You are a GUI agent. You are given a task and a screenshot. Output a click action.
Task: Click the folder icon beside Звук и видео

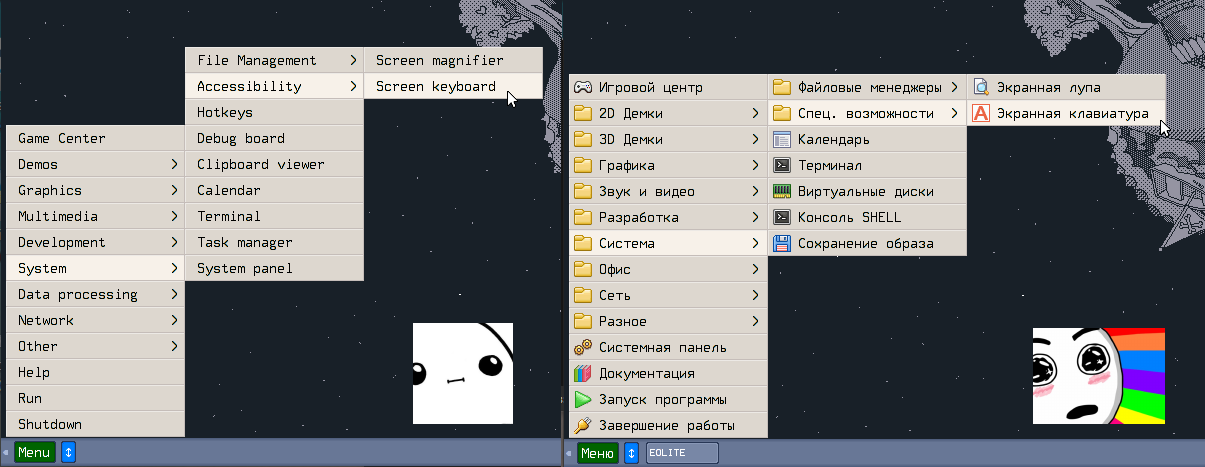583,192
